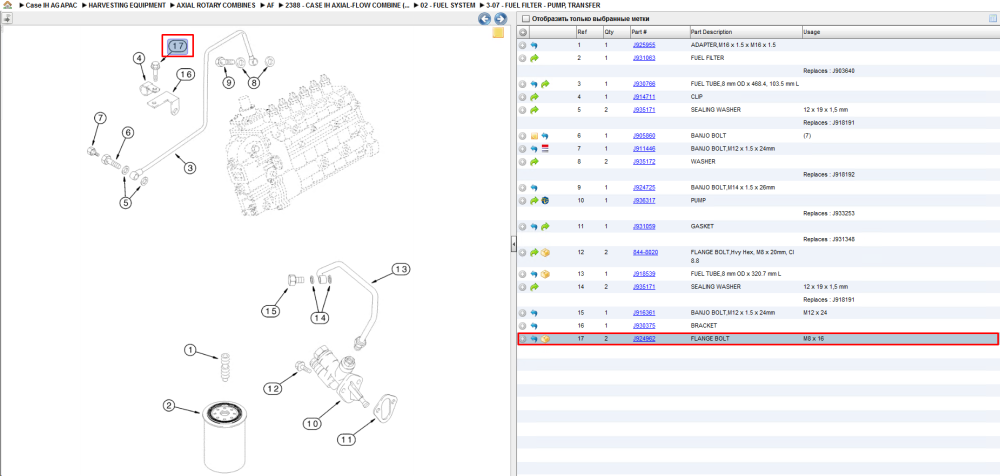The height and width of the screenshot is (476, 1000).
Task: Click green arrow icon in ref 14 SEALING WASHER row
Action: point(534,286)
